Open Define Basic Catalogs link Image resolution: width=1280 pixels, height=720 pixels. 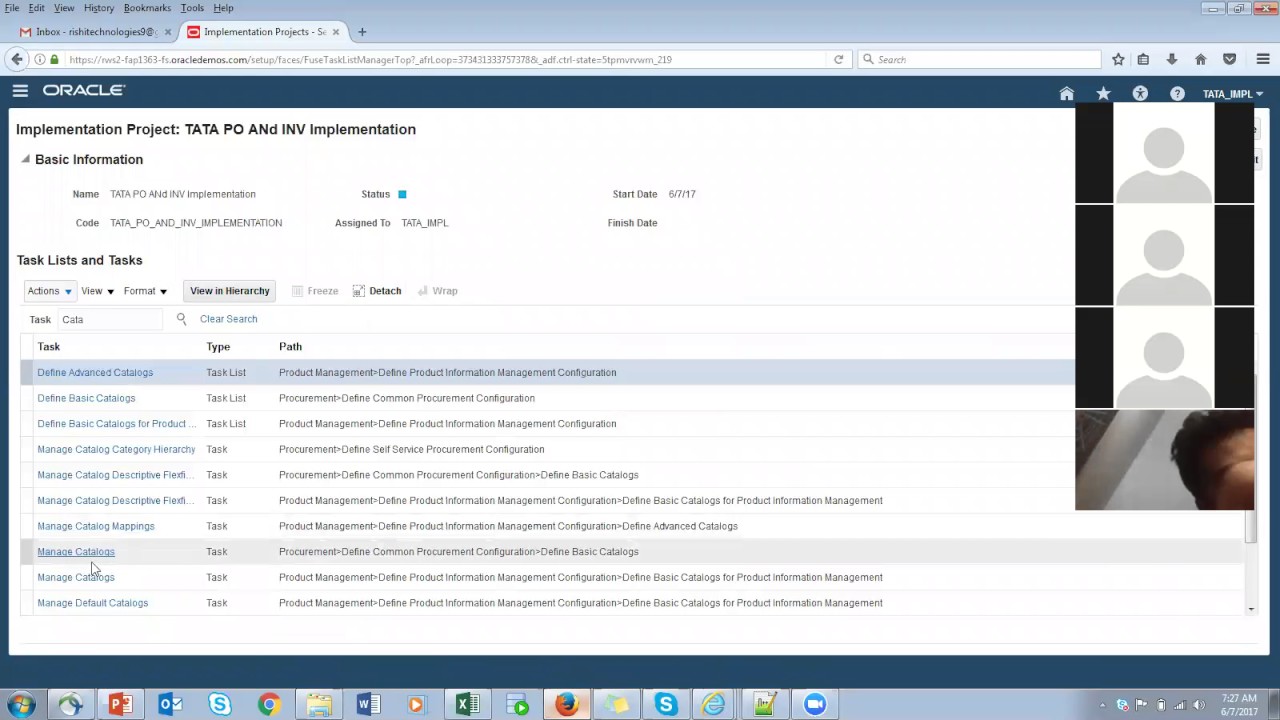[86, 398]
